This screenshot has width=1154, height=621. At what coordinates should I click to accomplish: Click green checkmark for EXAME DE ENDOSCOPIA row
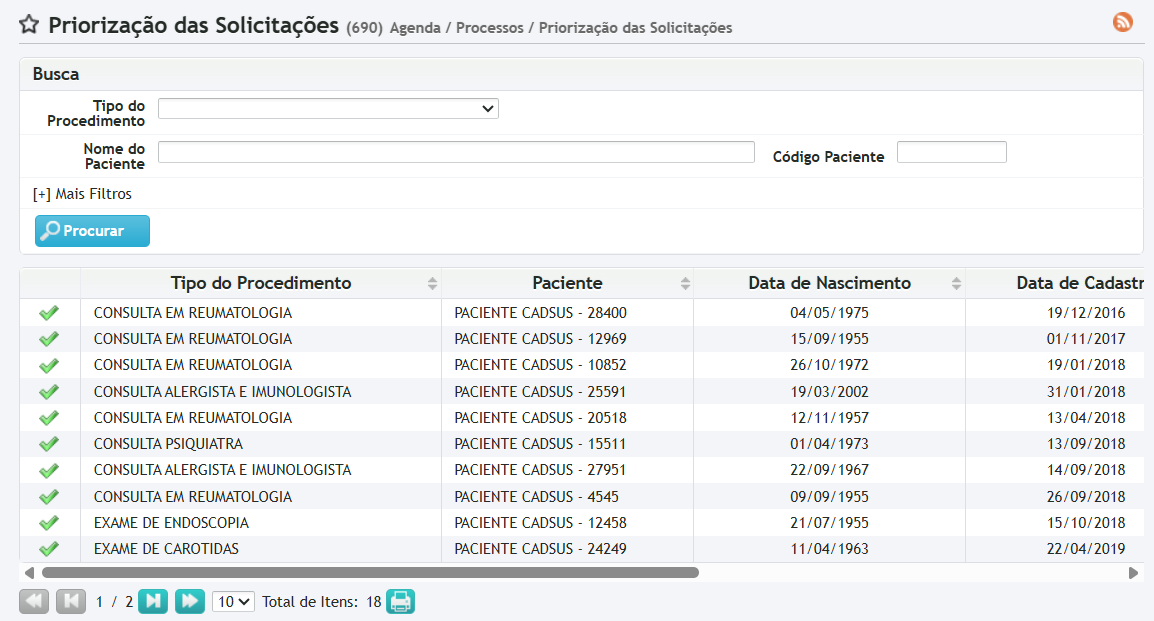[49, 523]
